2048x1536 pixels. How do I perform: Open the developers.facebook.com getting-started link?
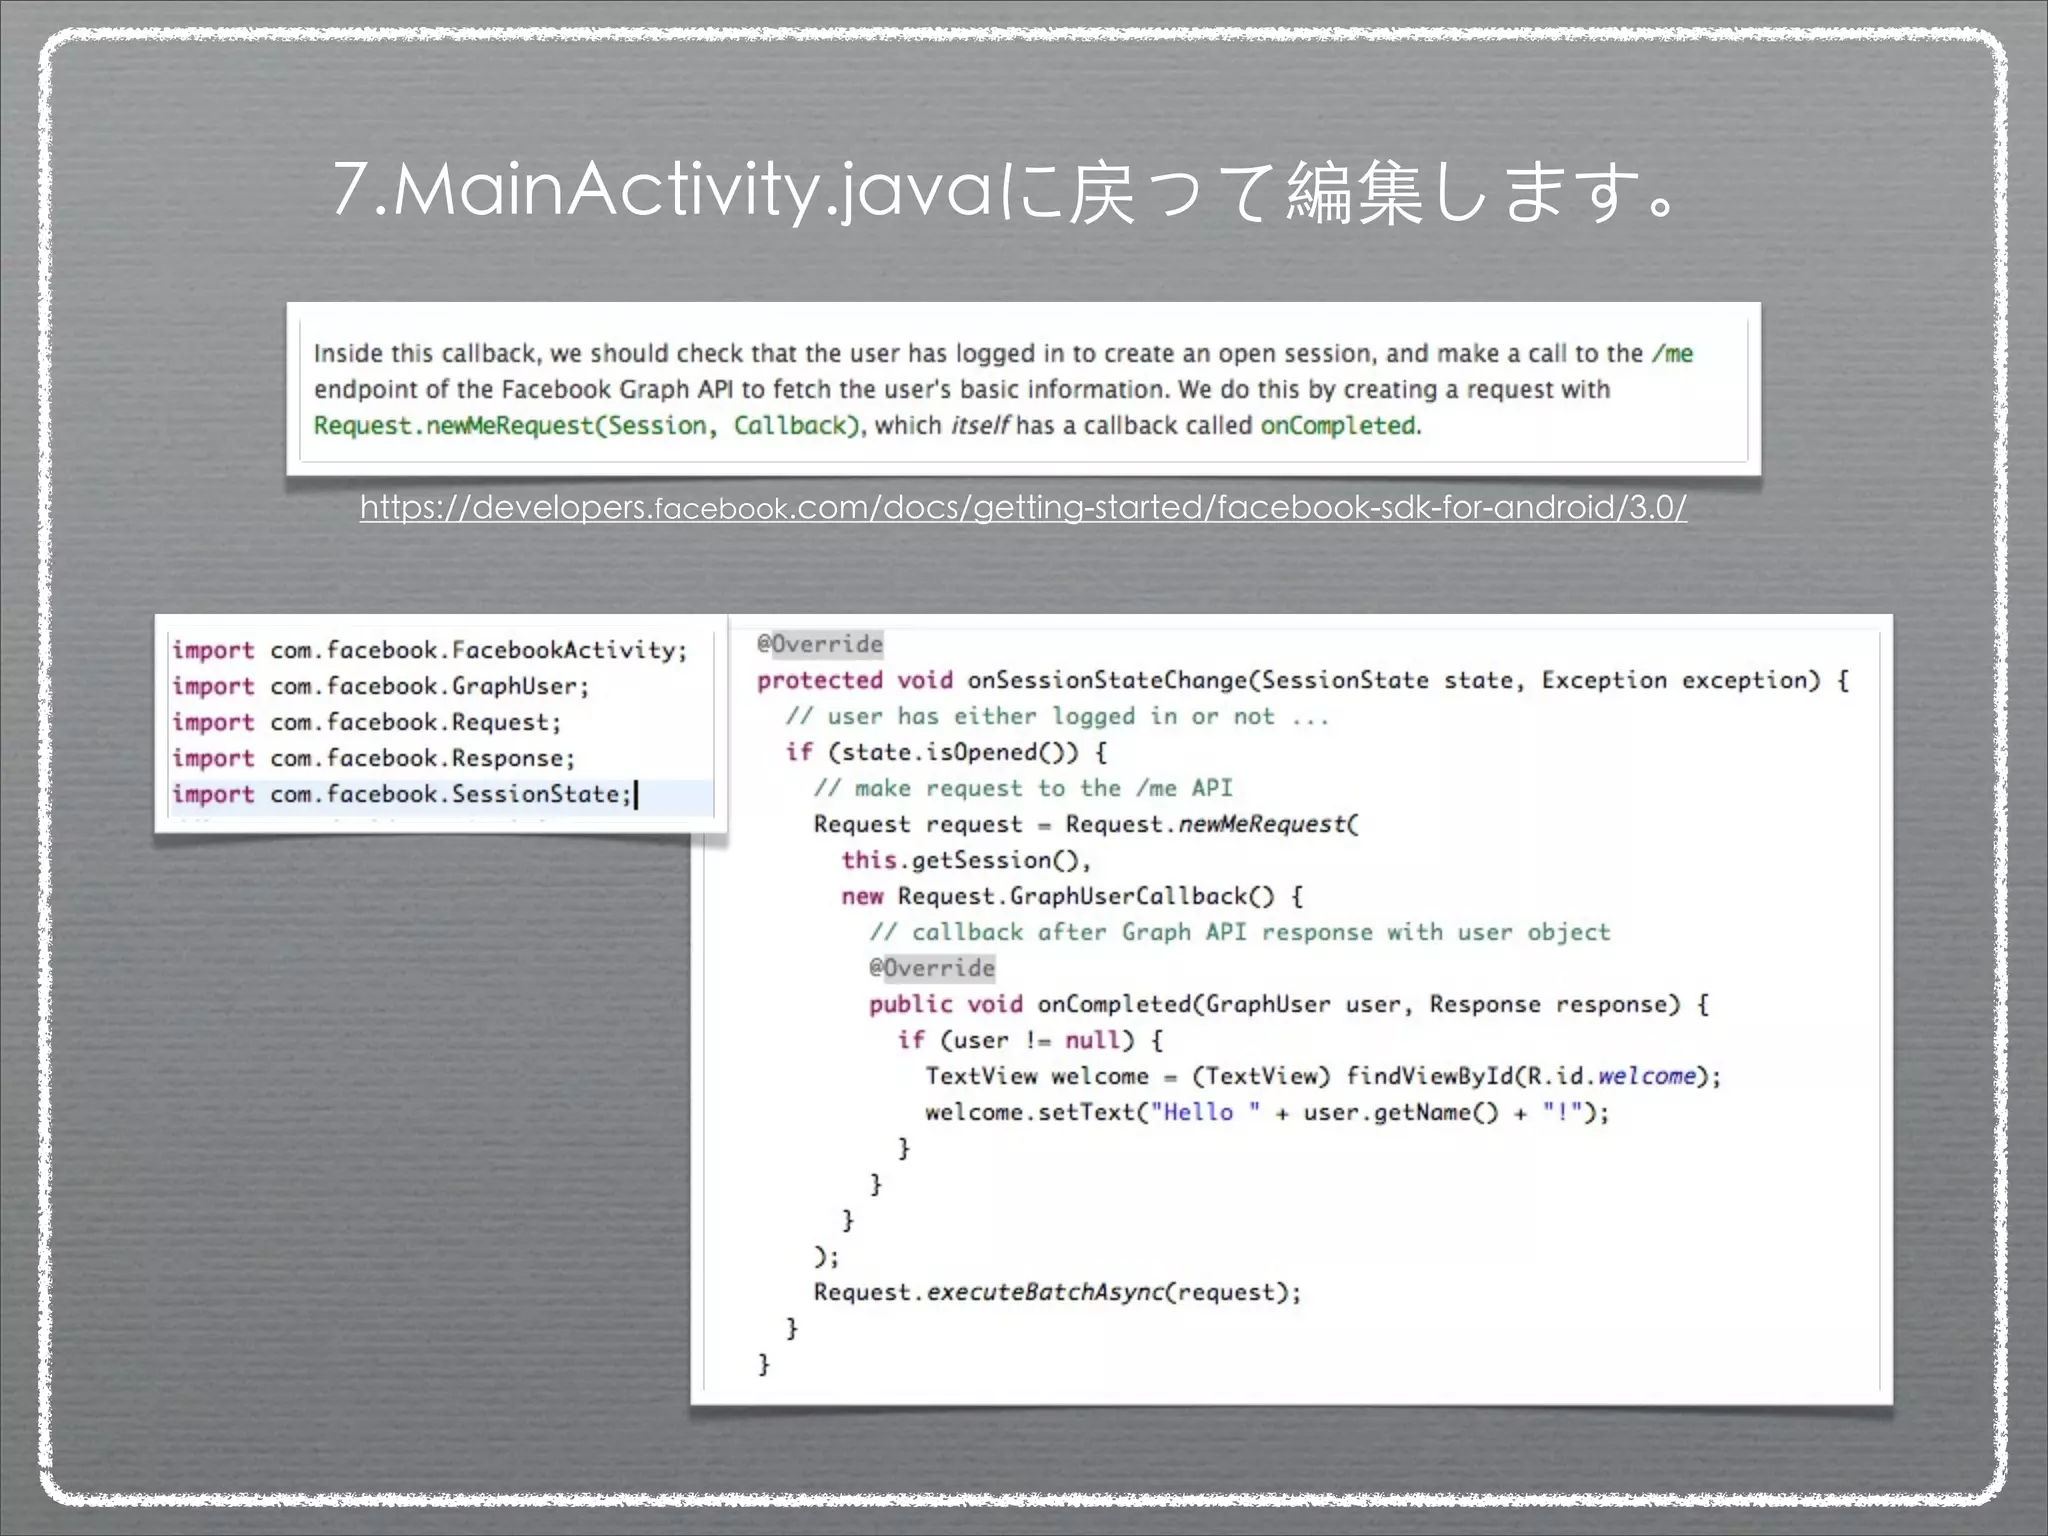click(x=1023, y=508)
